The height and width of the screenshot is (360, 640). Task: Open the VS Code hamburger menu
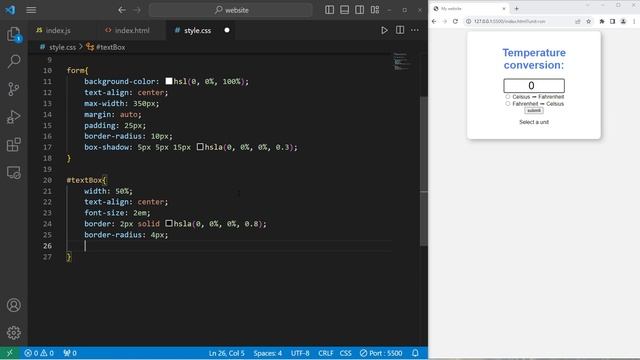tap(31, 10)
